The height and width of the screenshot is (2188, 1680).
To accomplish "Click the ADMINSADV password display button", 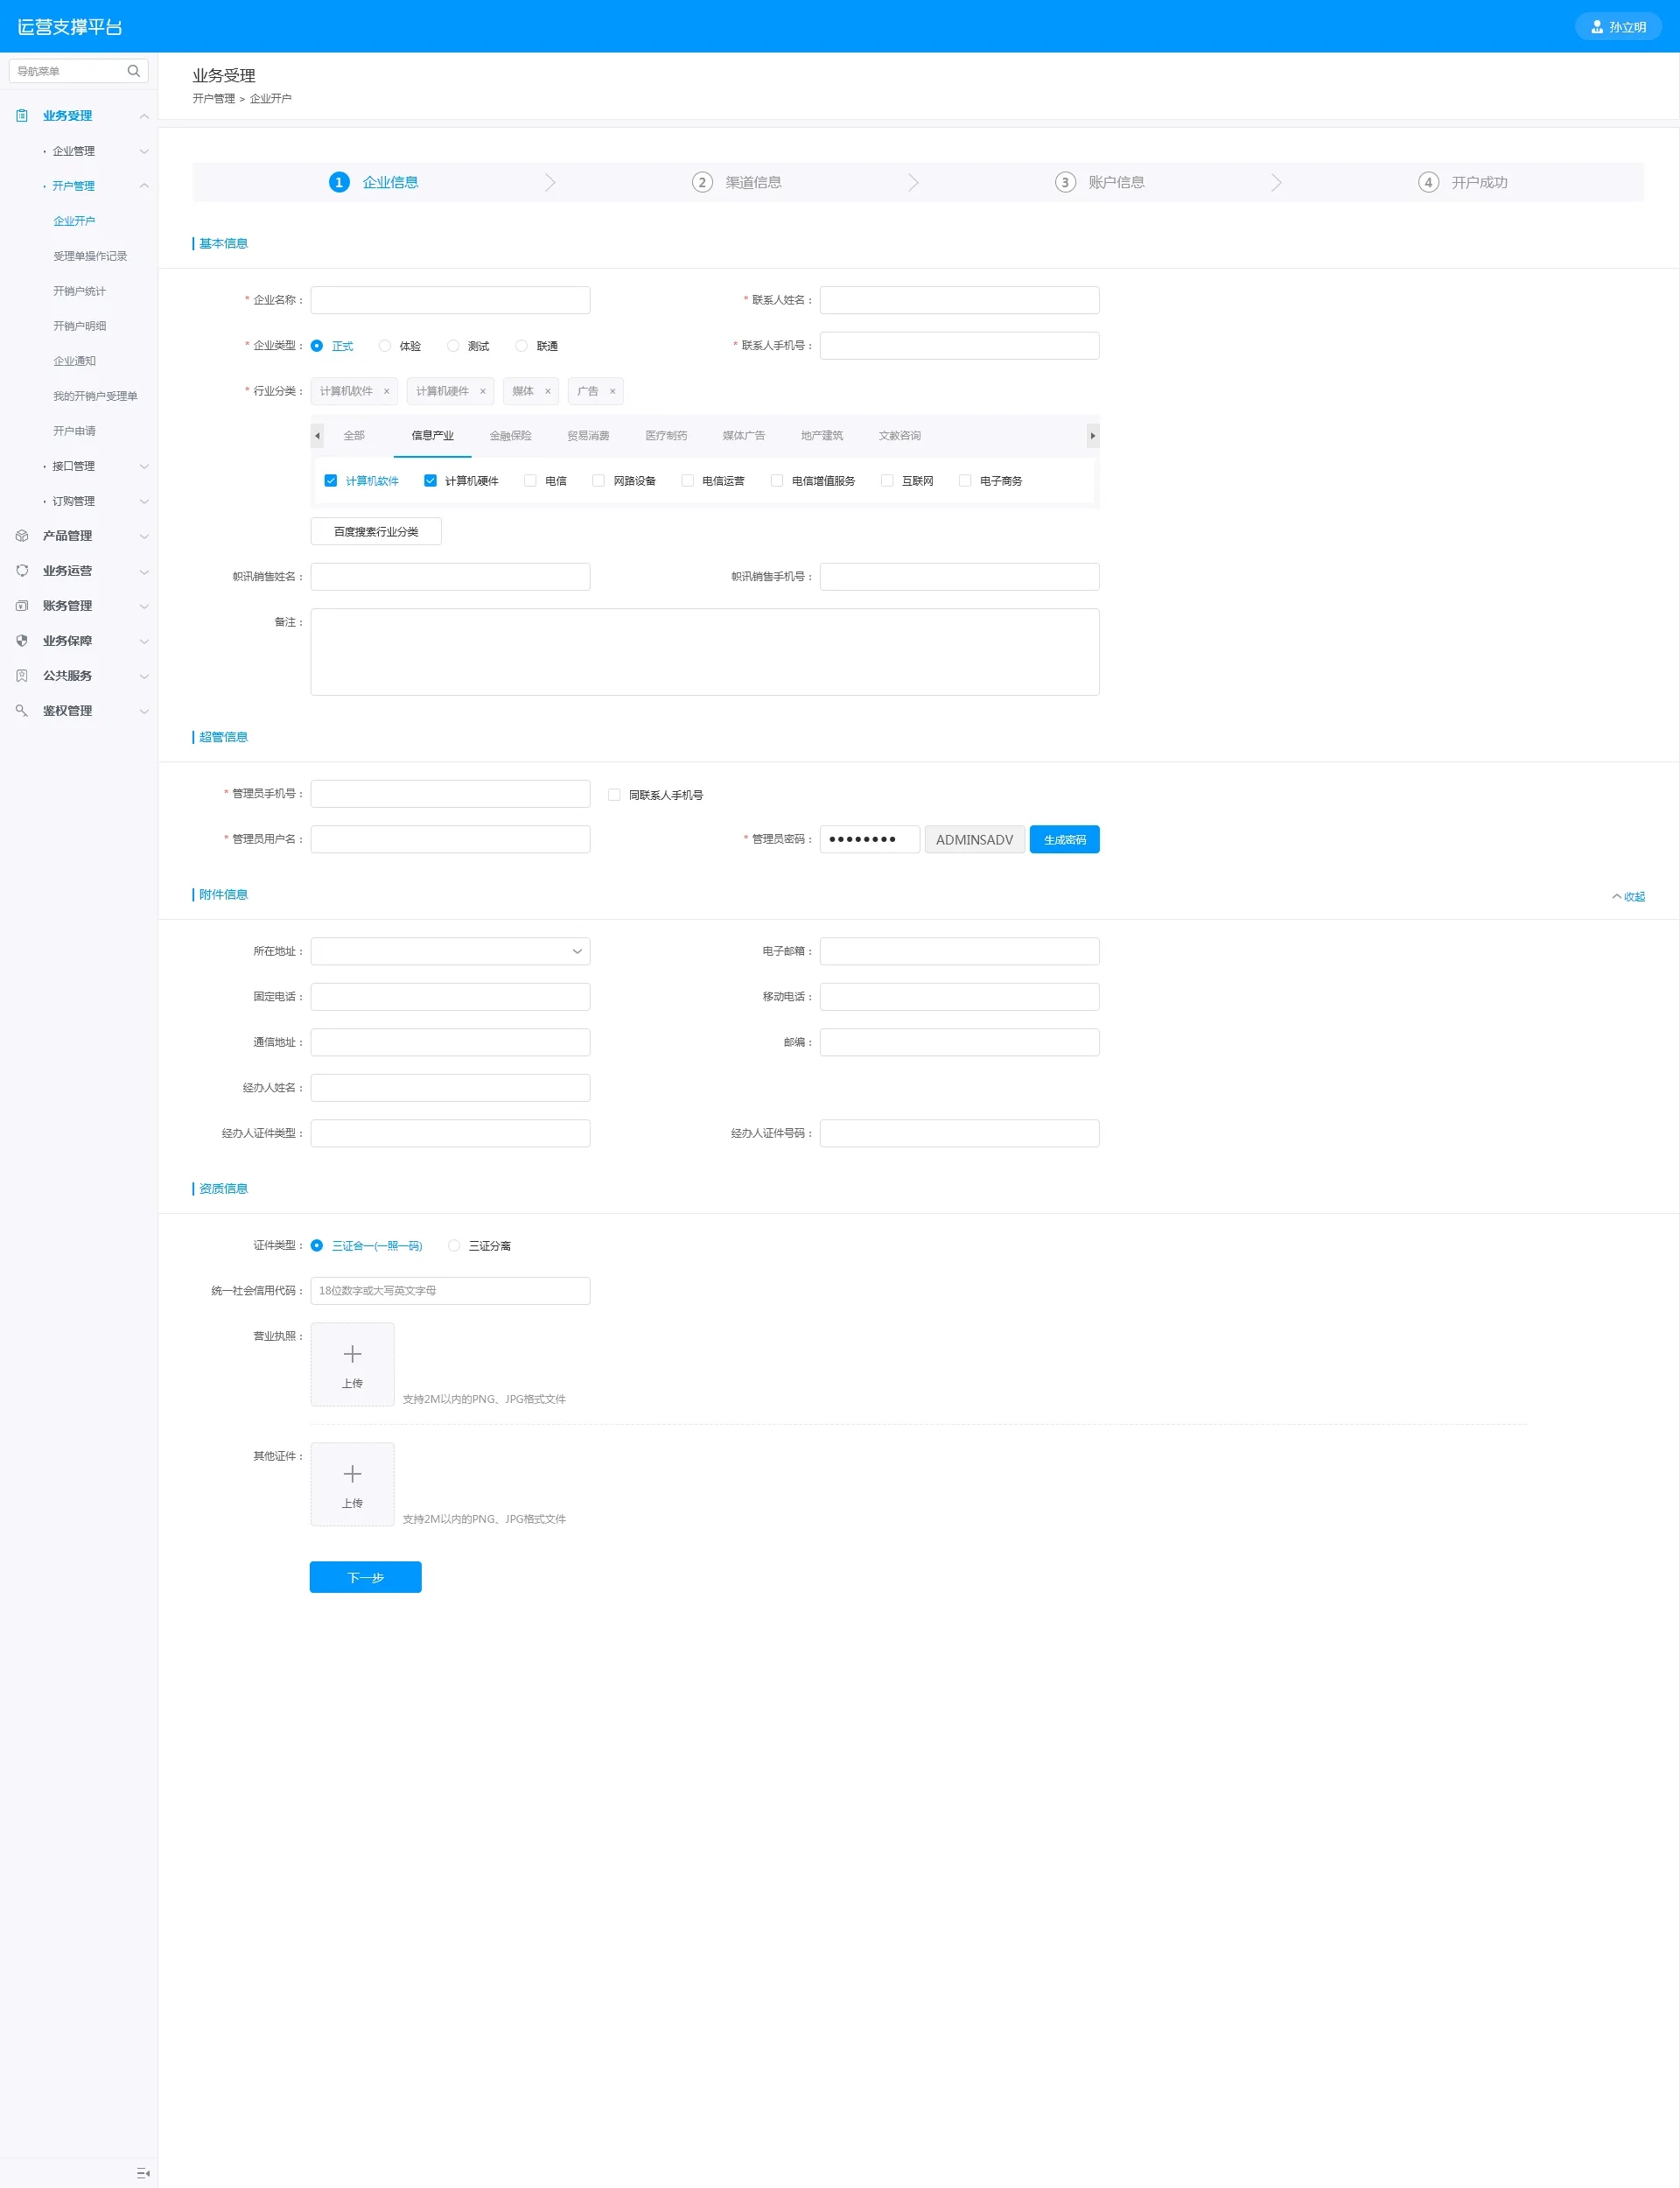I will coord(974,840).
